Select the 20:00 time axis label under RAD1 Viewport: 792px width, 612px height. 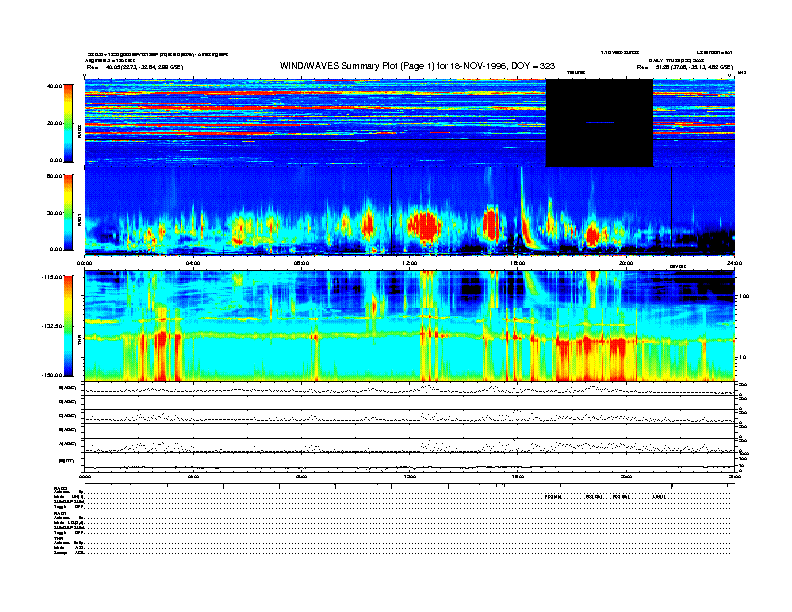625,262
